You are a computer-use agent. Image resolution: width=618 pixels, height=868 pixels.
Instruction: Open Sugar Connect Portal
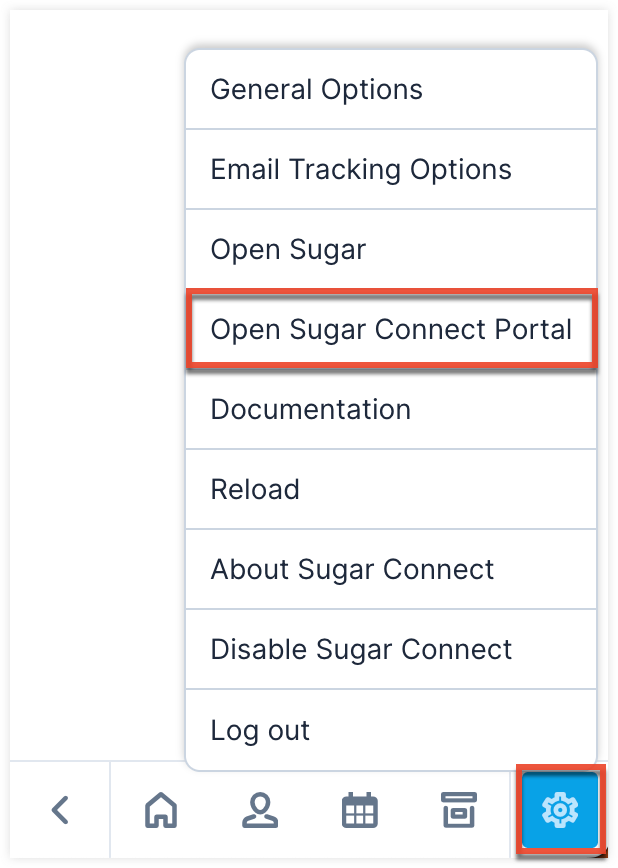click(391, 329)
